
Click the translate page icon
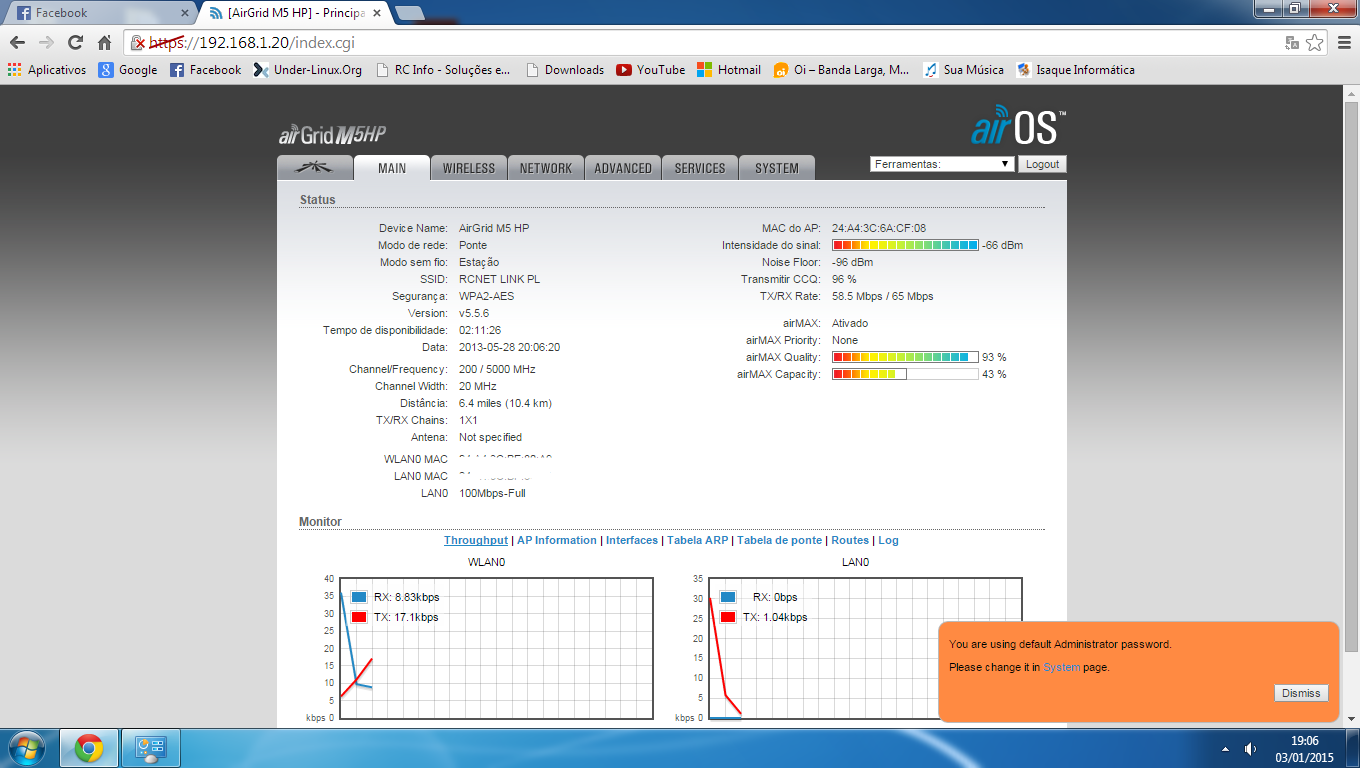coord(1292,43)
